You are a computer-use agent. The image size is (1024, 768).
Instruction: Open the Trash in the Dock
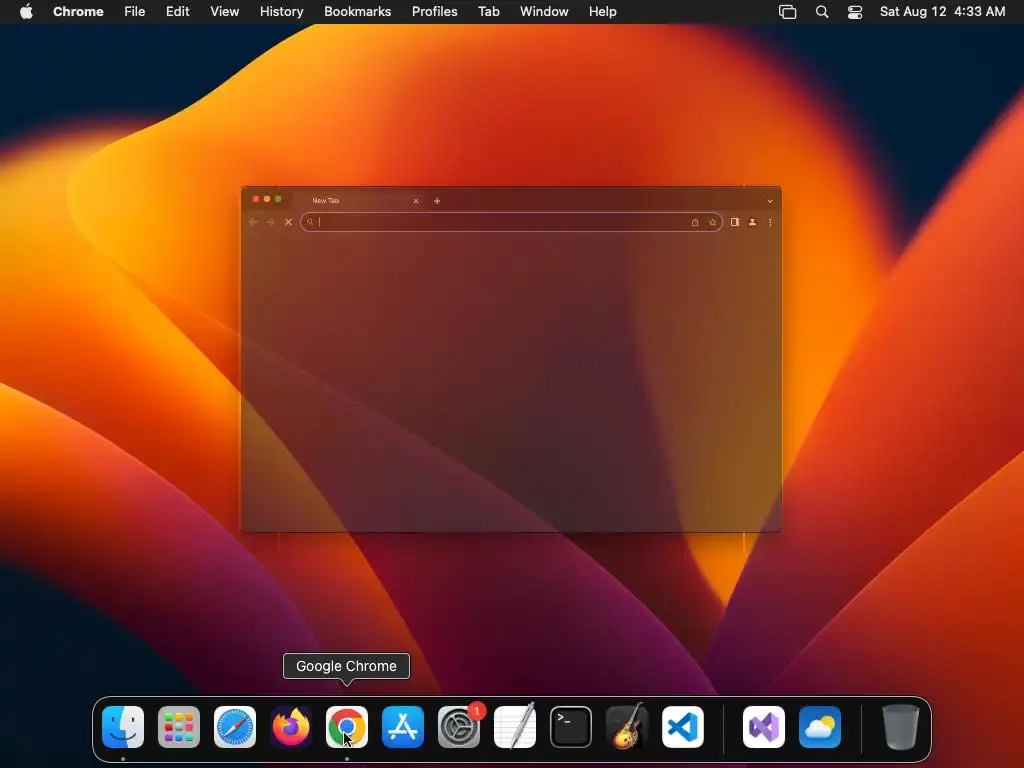(x=901, y=727)
